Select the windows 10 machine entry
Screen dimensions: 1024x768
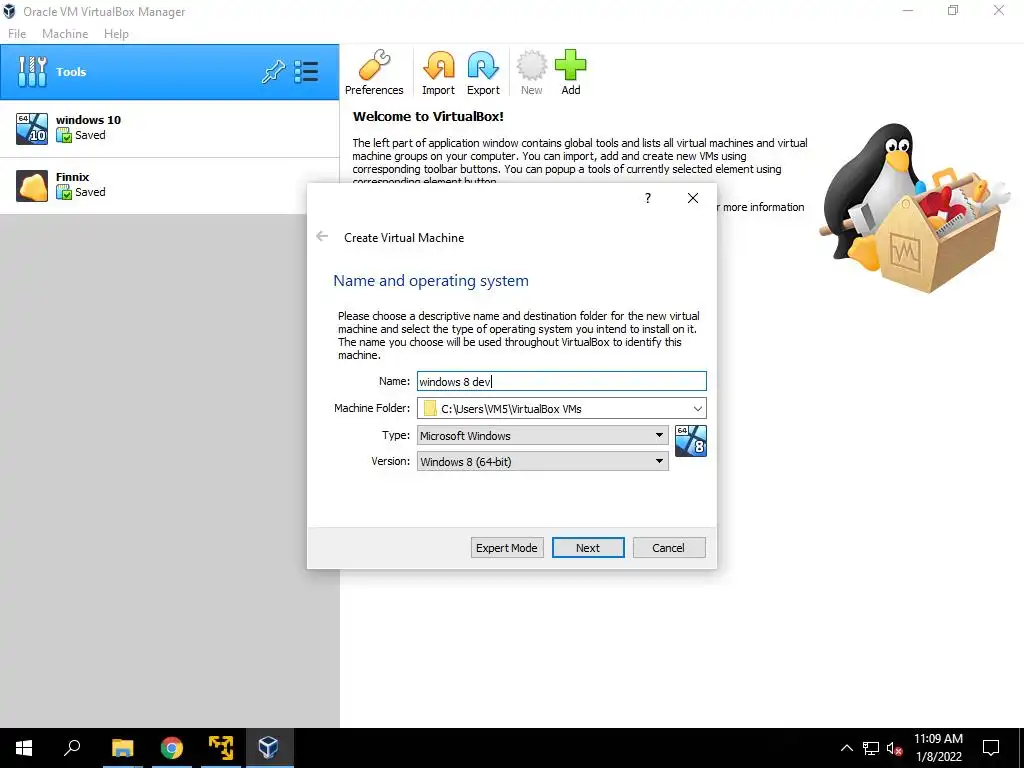tap(170, 128)
